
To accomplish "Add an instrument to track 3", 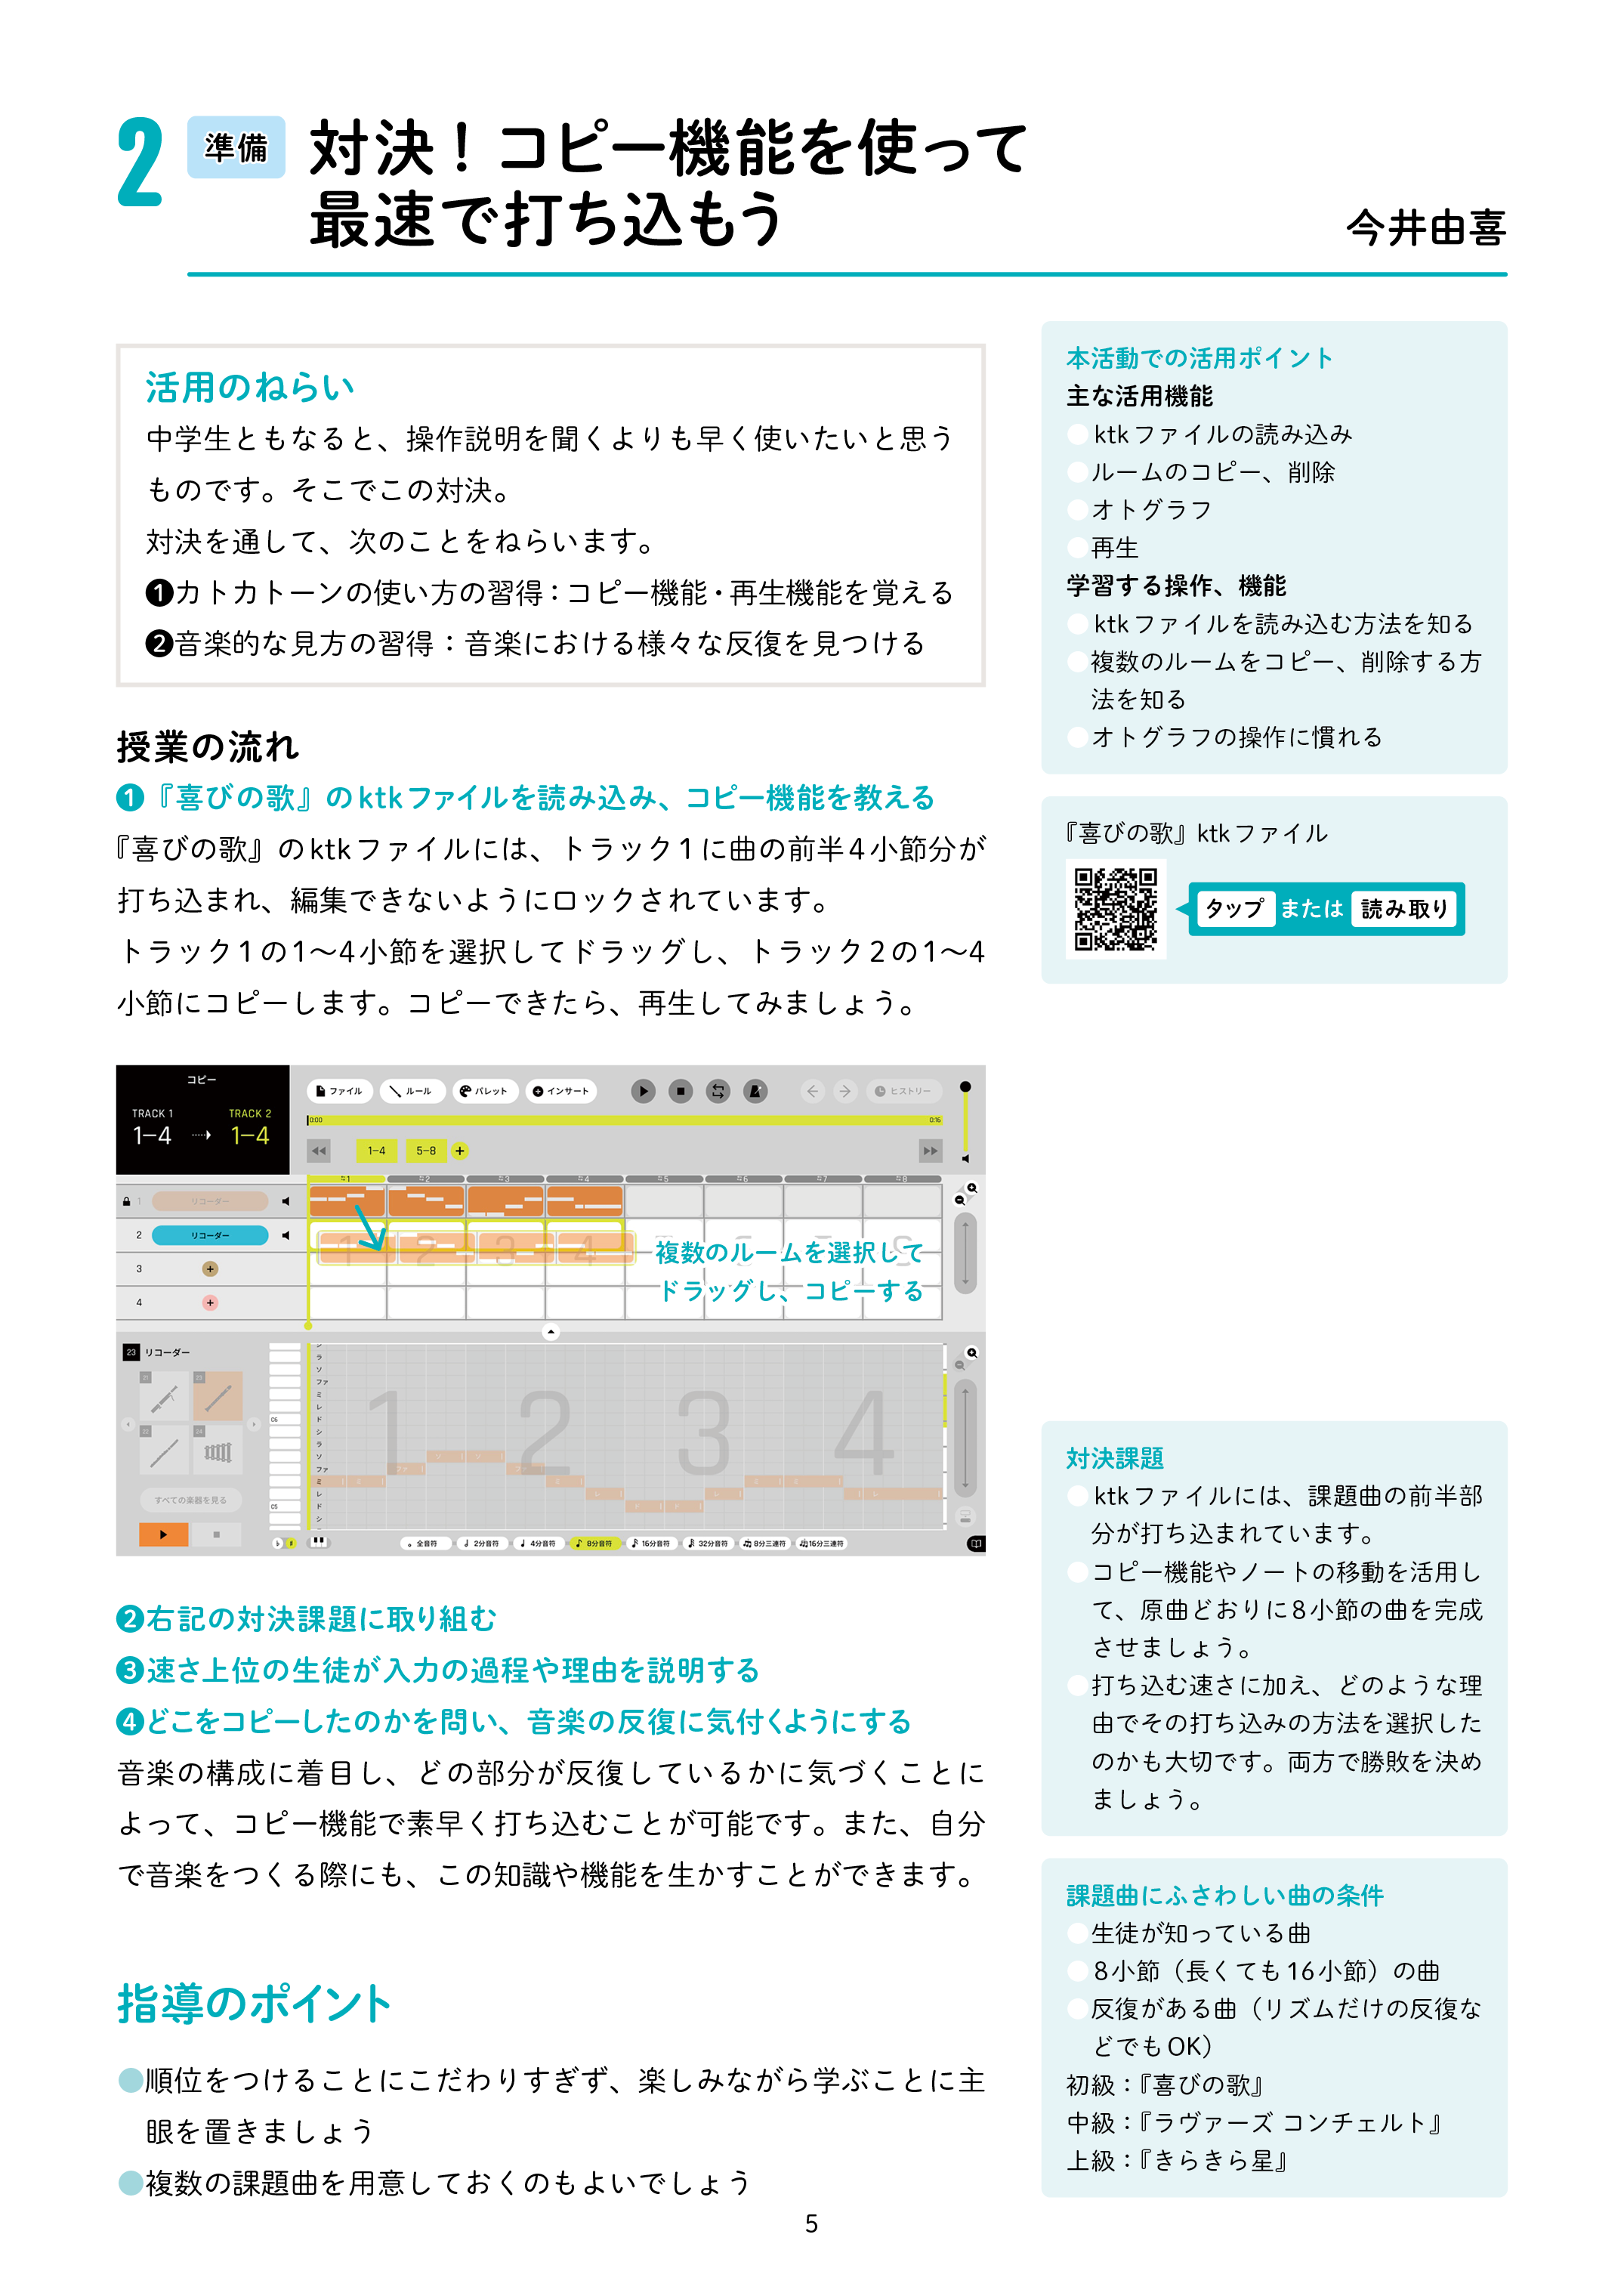I will pos(210,1269).
